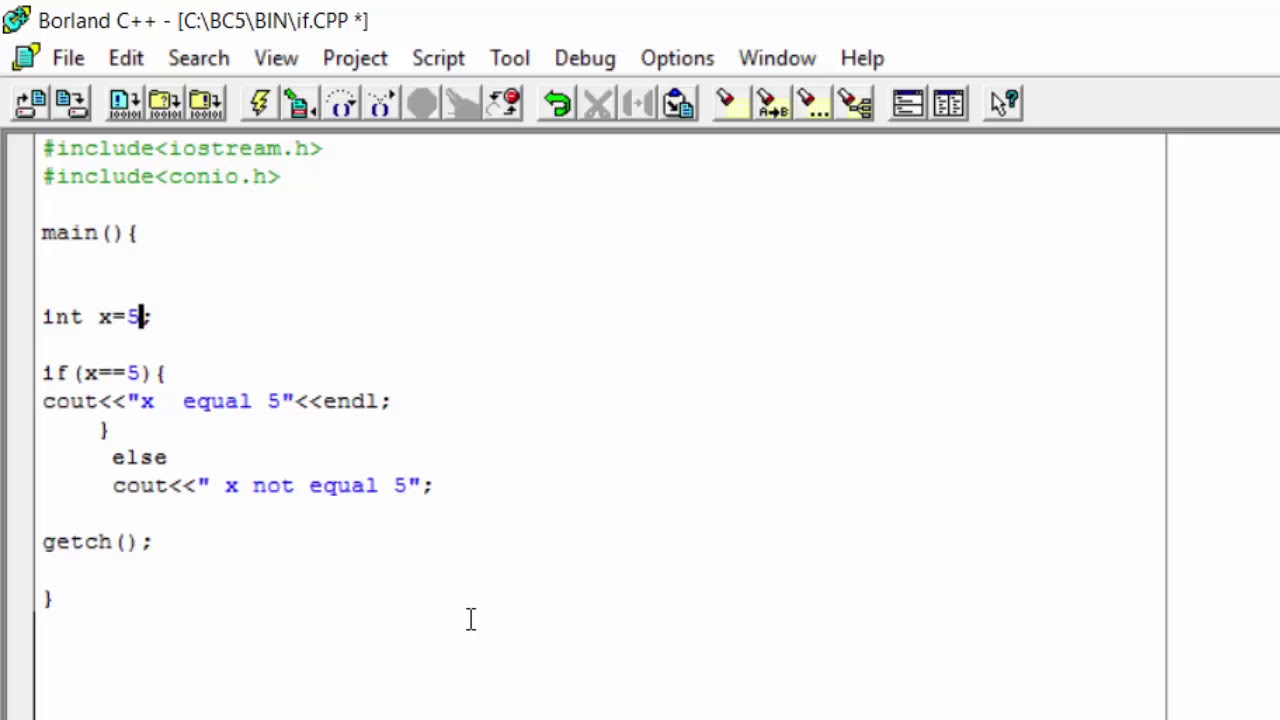This screenshot has width=1280, height=720.
Task: Click the browse symbols flashlight tree icon
Action: click(x=854, y=103)
